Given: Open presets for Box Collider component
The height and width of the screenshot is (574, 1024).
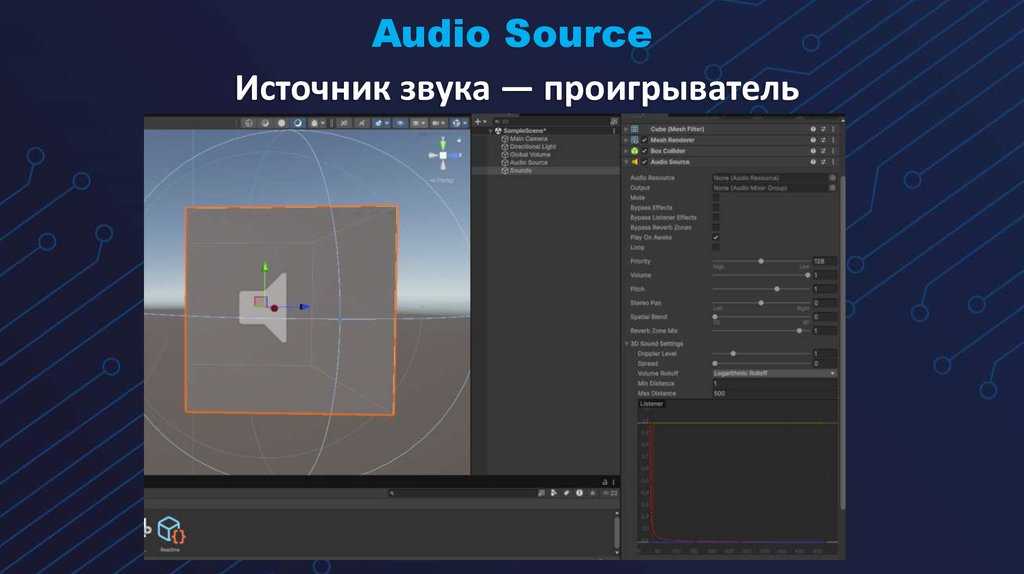Looking at the screenshot, I should coord(823,151).
